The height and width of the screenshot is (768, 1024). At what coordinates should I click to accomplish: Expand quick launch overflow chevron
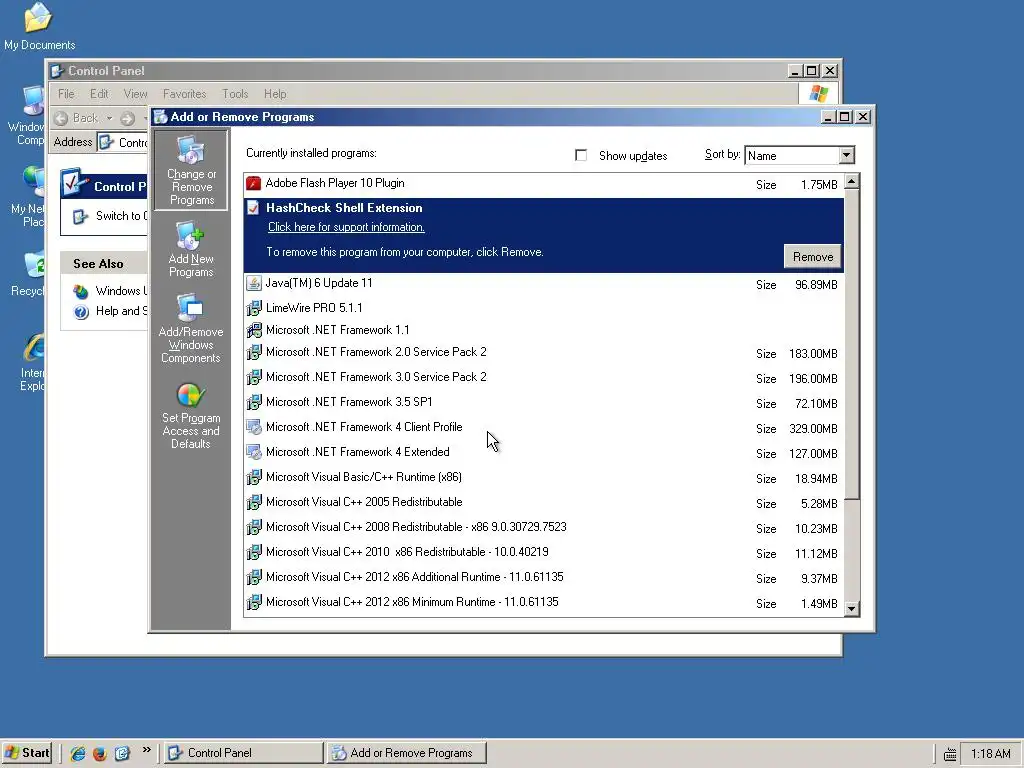146,750
